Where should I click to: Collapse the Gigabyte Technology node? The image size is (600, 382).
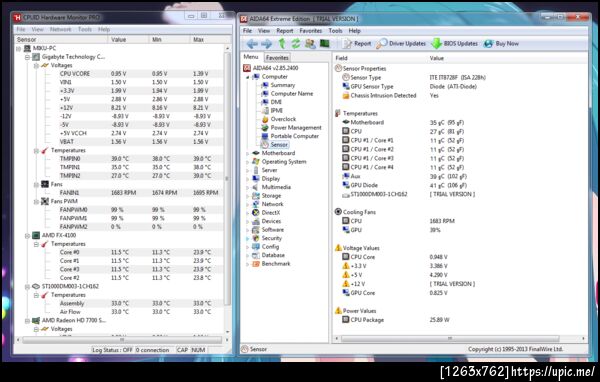27,57
